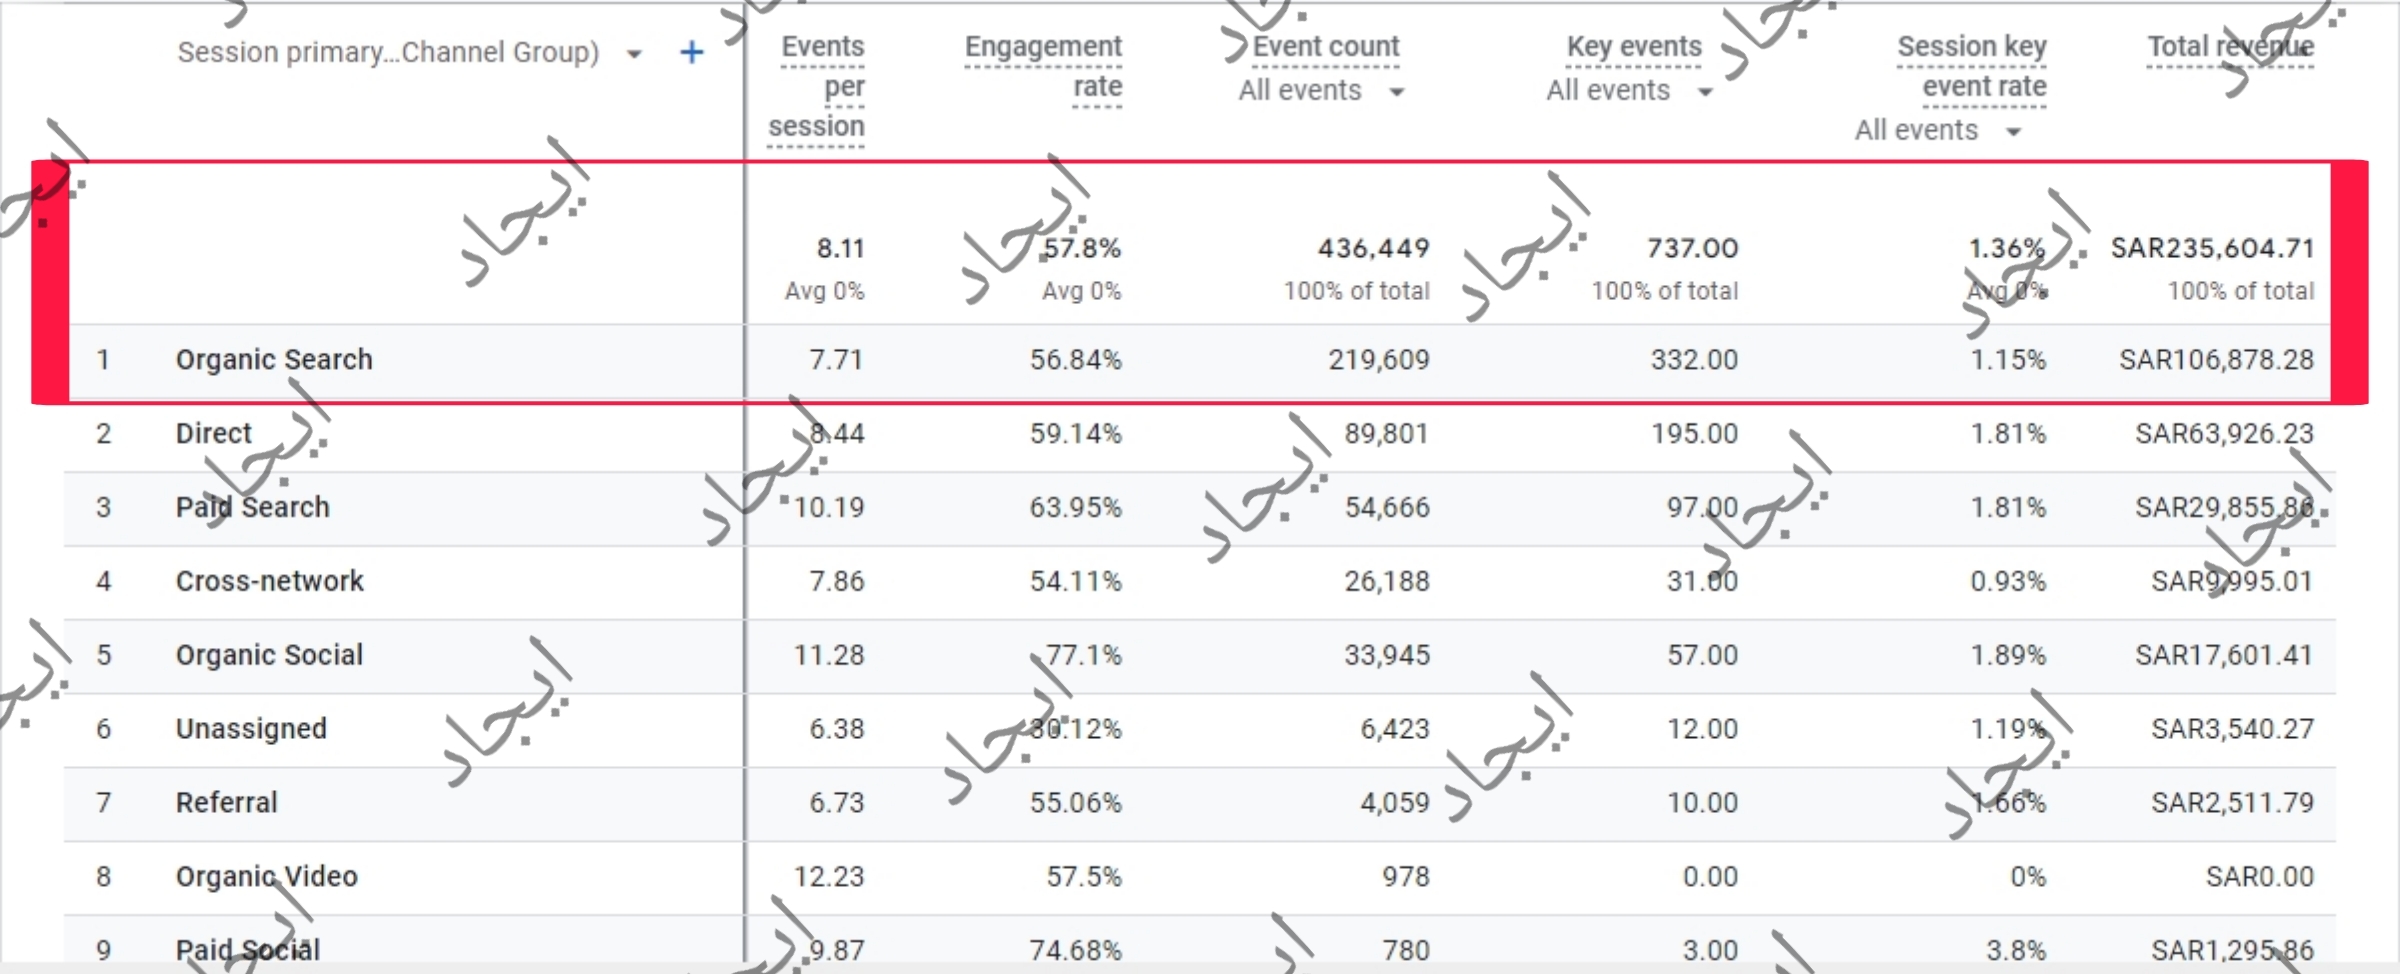Click Direct key events 195.00

(x=1694, y=434)
